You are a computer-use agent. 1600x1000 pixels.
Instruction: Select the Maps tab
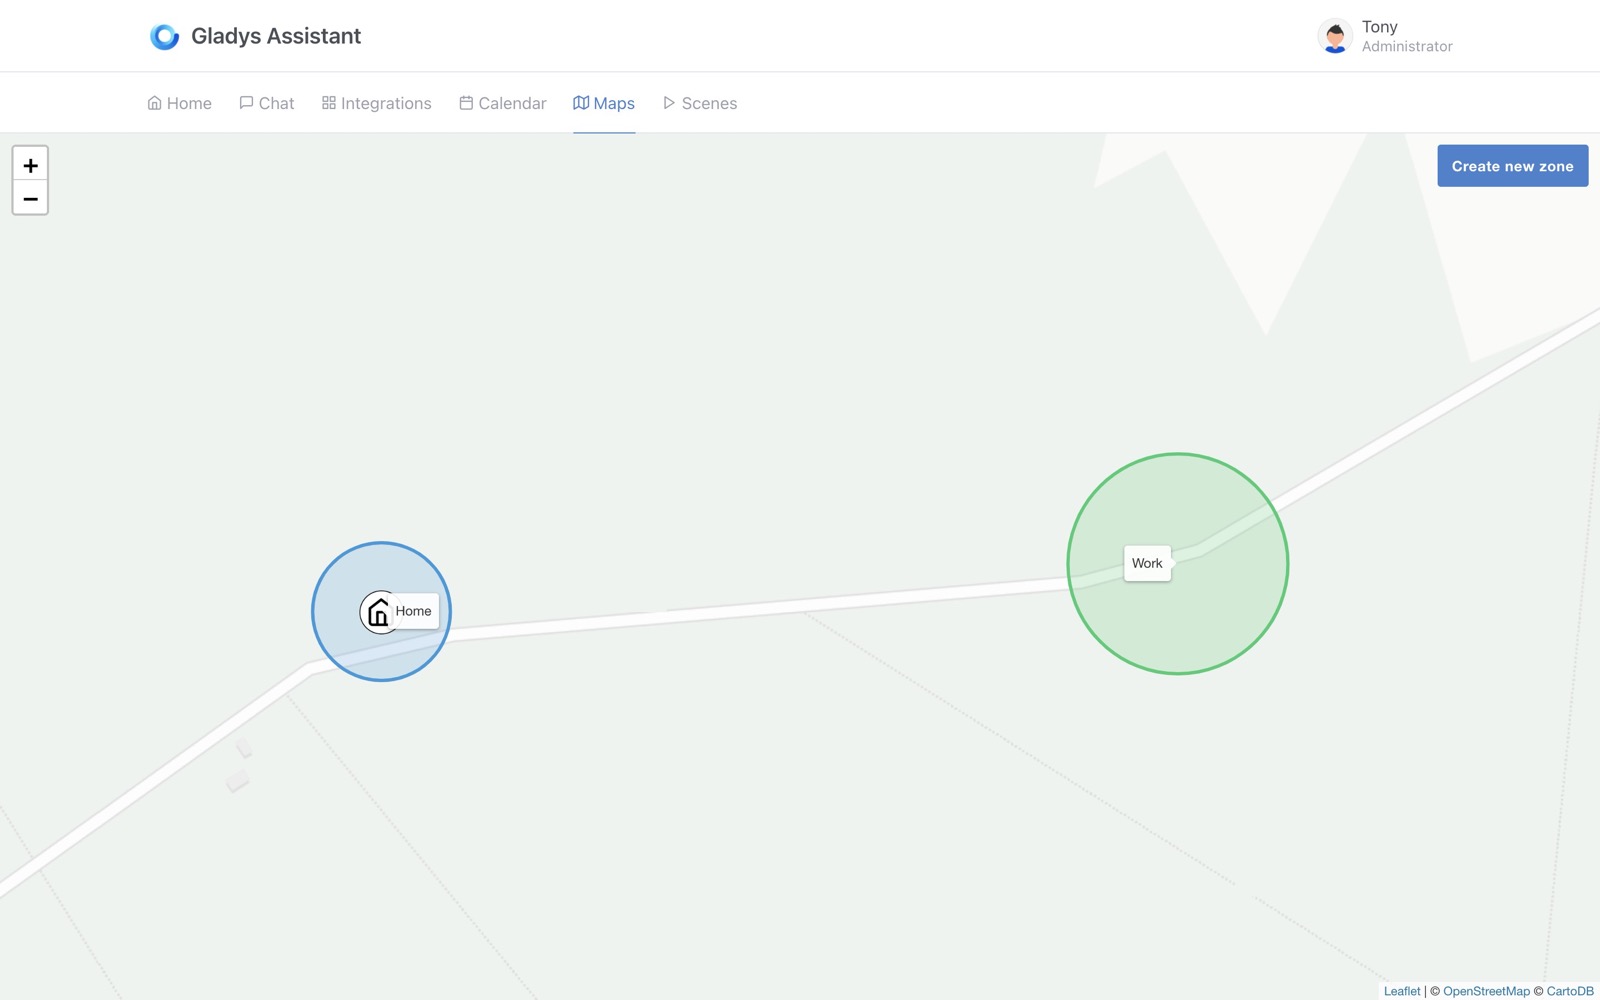click(x=604, y=103)
